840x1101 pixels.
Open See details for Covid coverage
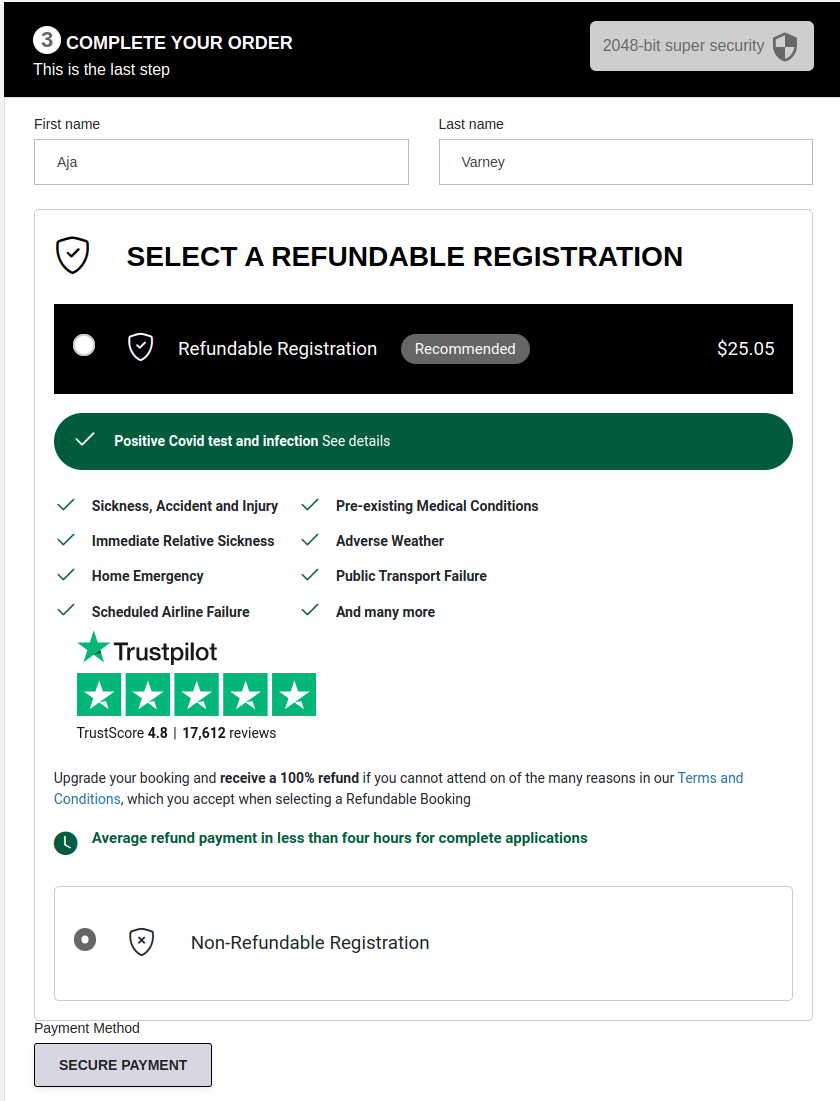356,441
